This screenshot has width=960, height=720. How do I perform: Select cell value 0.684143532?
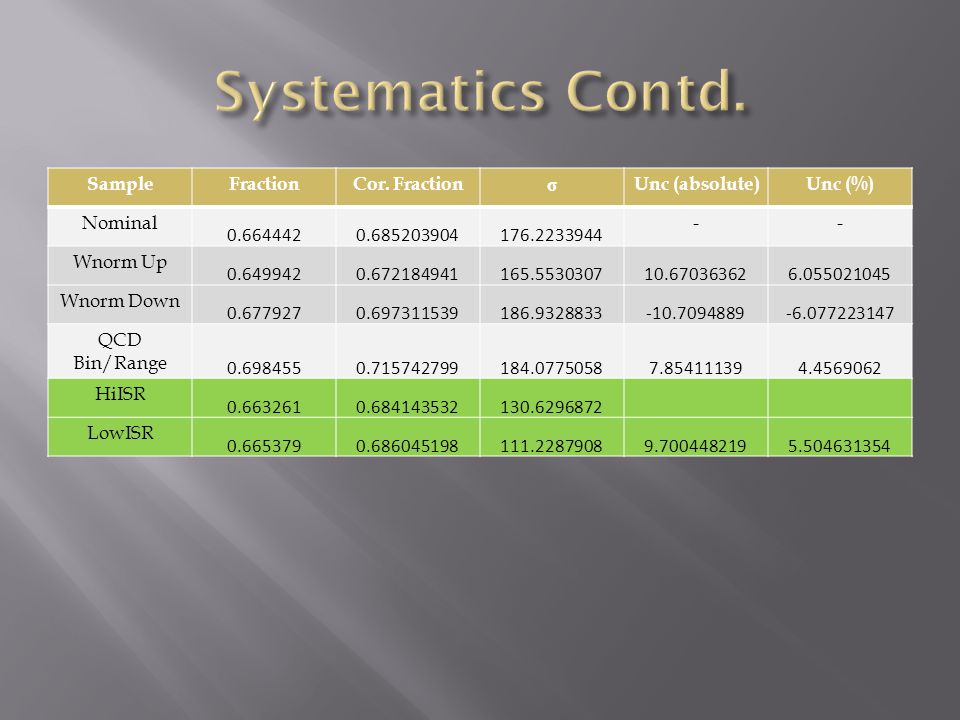(x=407, y=407)
